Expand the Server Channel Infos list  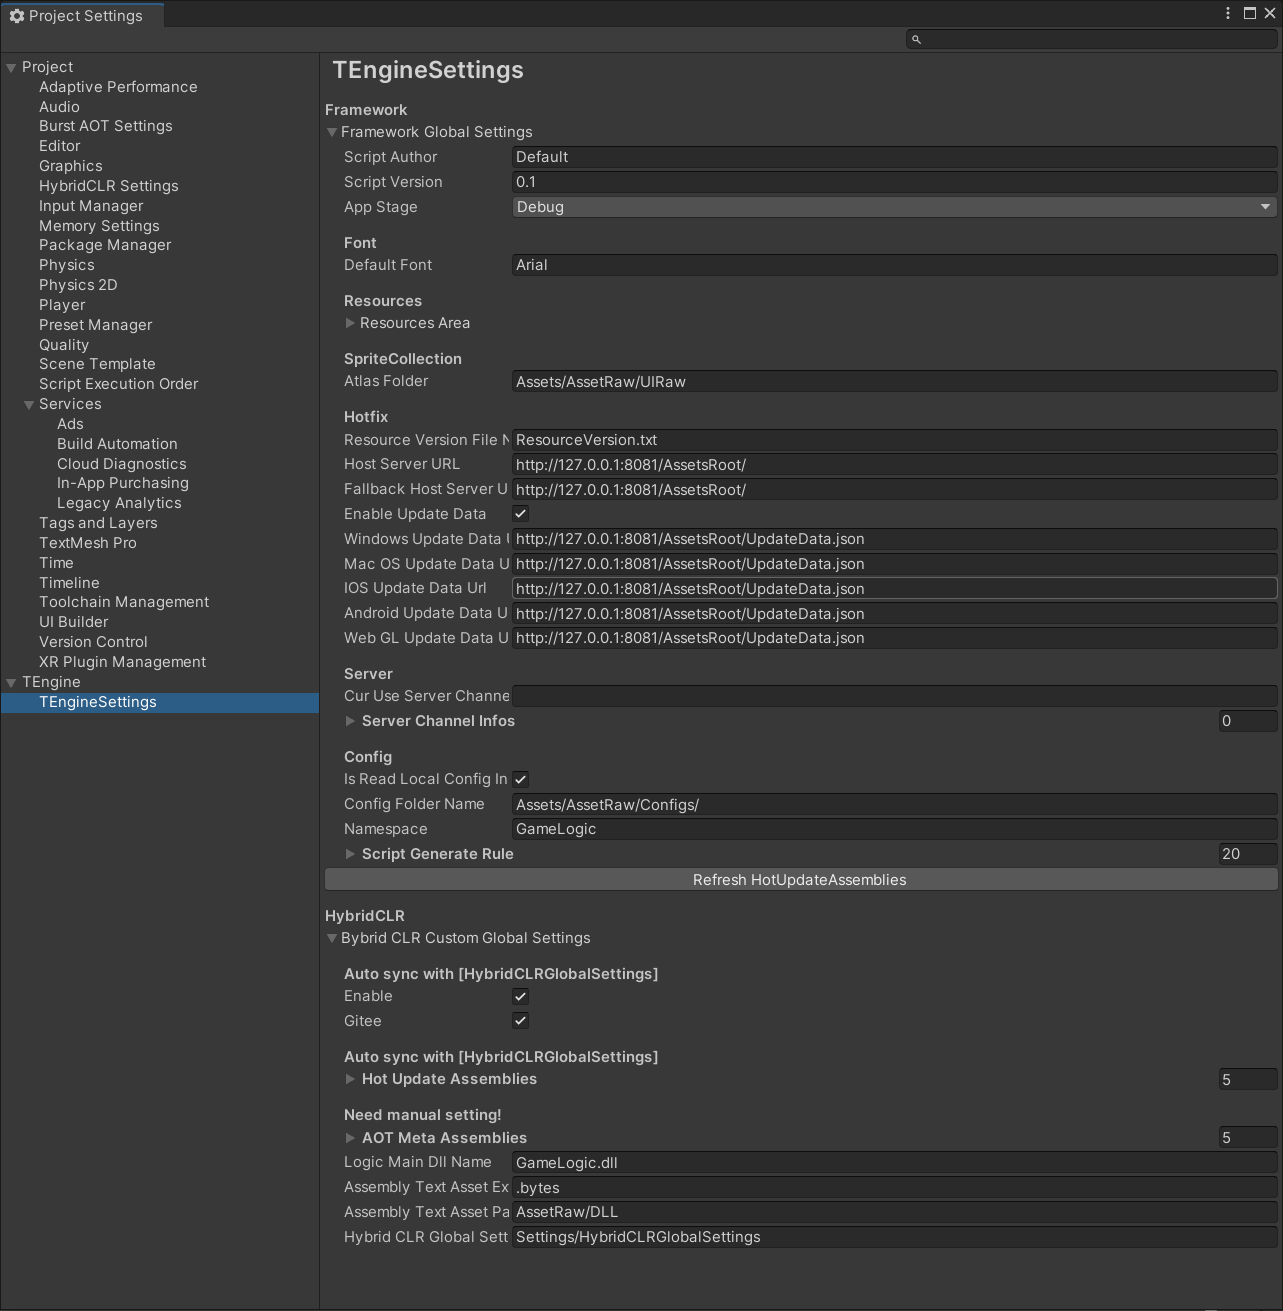pos(350,721)
